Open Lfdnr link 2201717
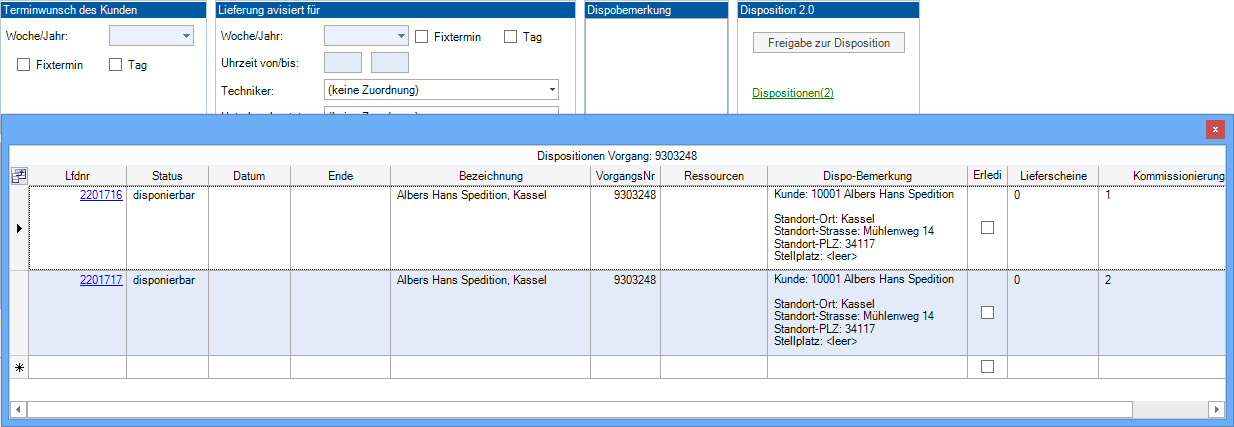Screen dimensions: 1234x427 (101, 280)
